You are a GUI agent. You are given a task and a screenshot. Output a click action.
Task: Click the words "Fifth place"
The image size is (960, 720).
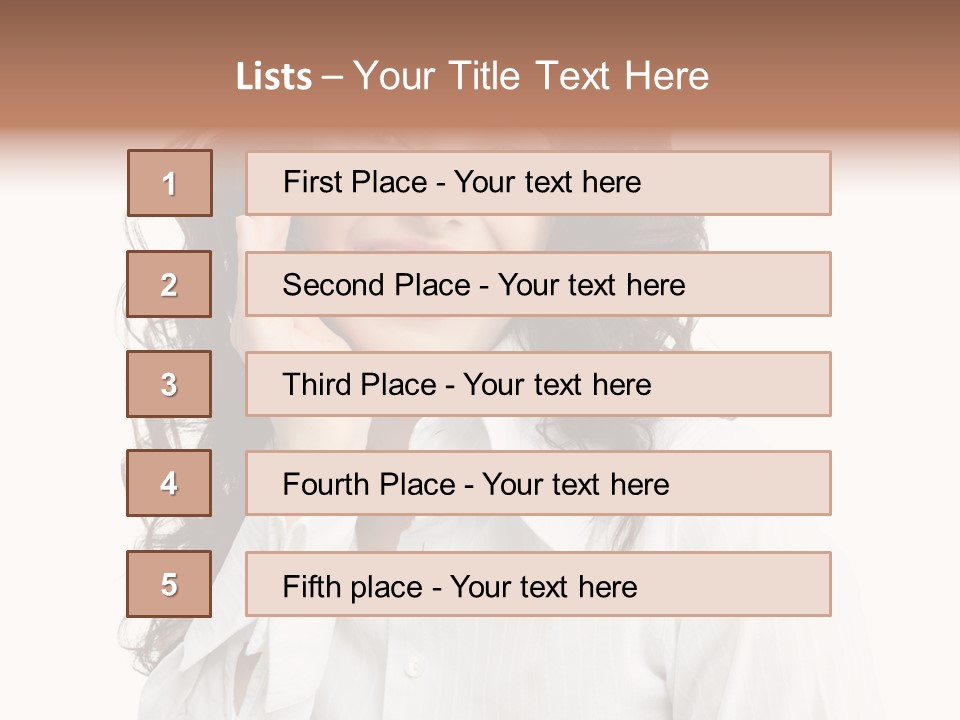tap(354, 586)
